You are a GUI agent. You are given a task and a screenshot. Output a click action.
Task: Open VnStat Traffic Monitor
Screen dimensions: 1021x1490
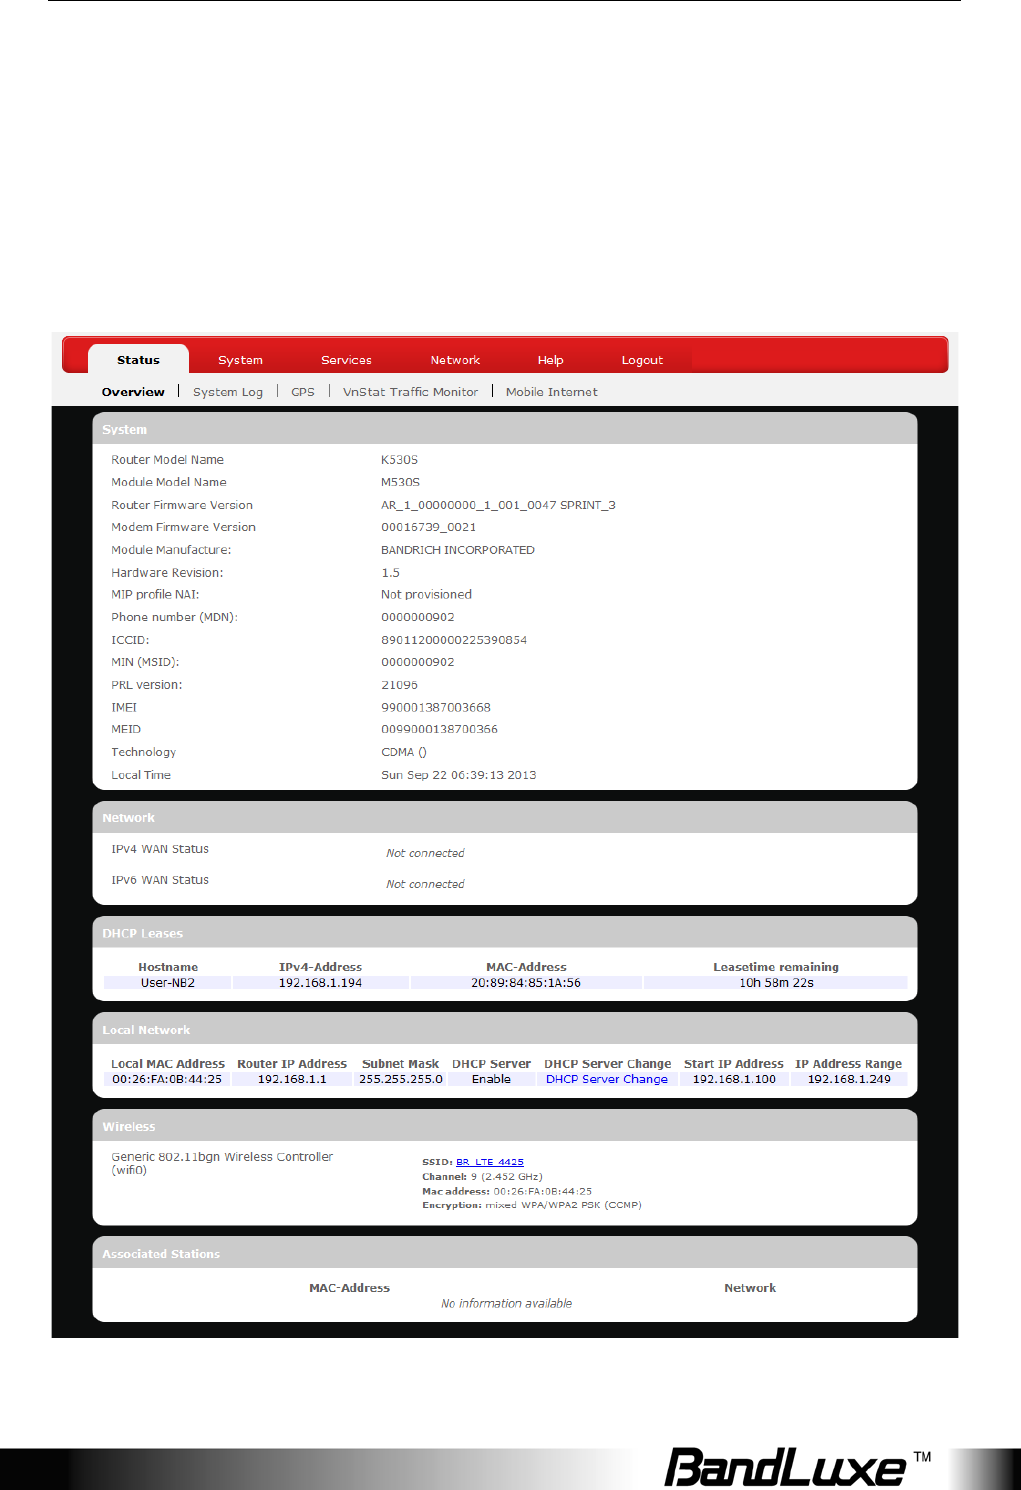coord(410,392)
